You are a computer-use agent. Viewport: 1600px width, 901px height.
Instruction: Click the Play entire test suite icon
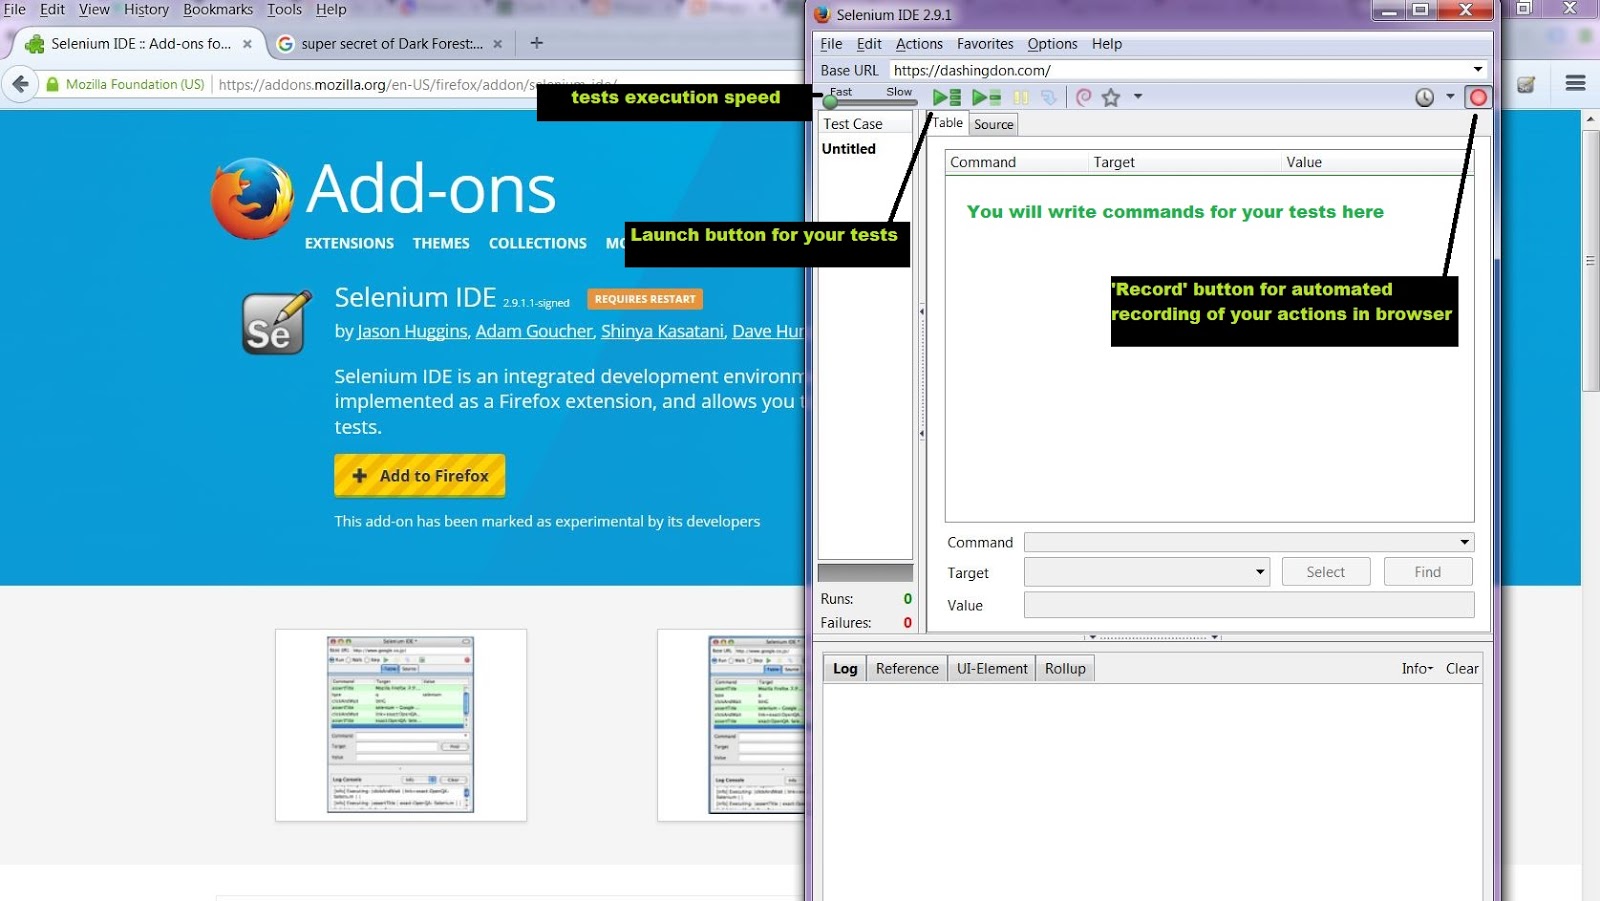tap(946, 97)
